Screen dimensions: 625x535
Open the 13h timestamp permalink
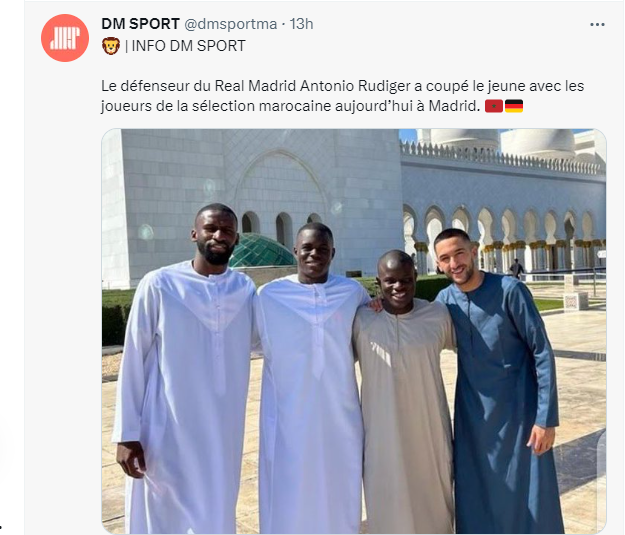tap(301, 24)
